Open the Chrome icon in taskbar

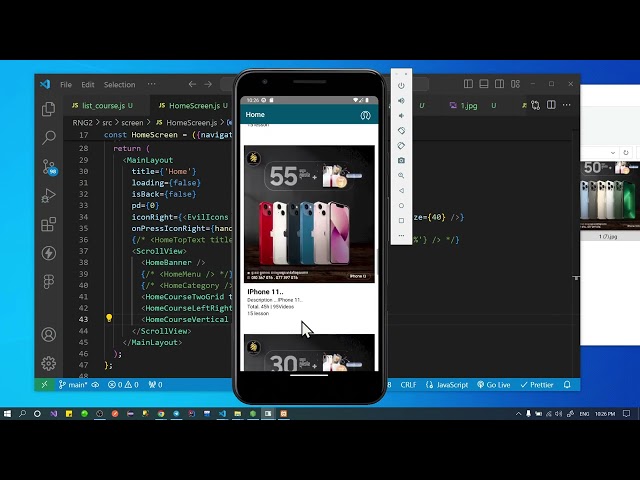[x=161, y=413]
